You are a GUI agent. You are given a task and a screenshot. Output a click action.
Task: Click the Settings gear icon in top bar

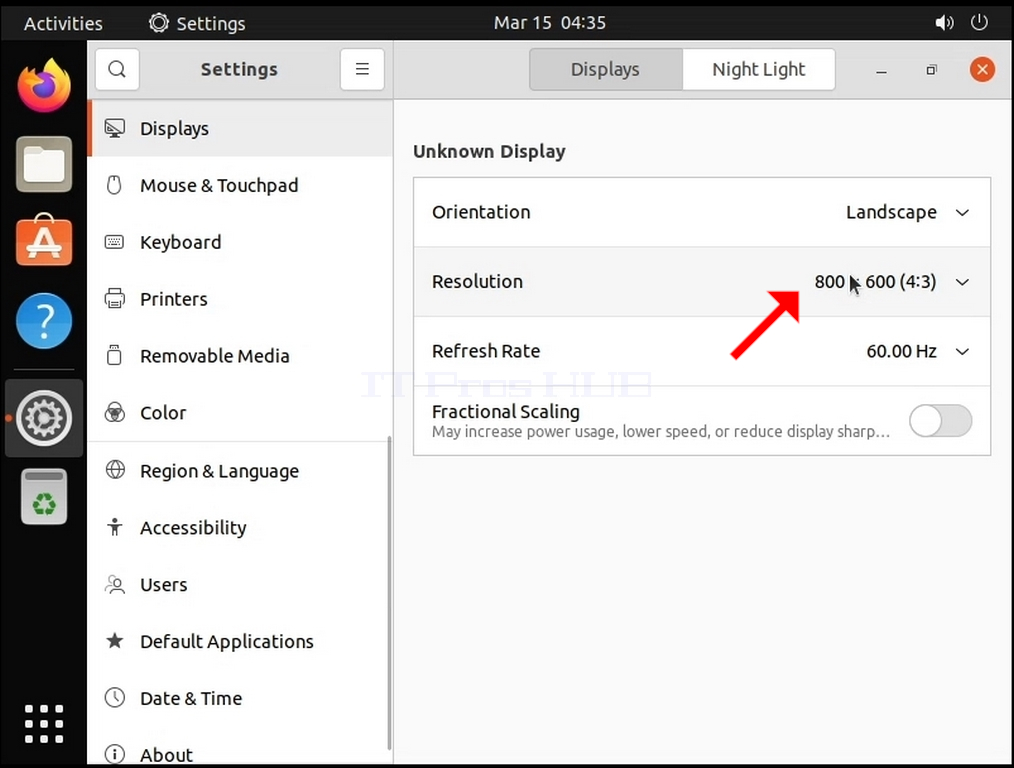pos(158,23)
